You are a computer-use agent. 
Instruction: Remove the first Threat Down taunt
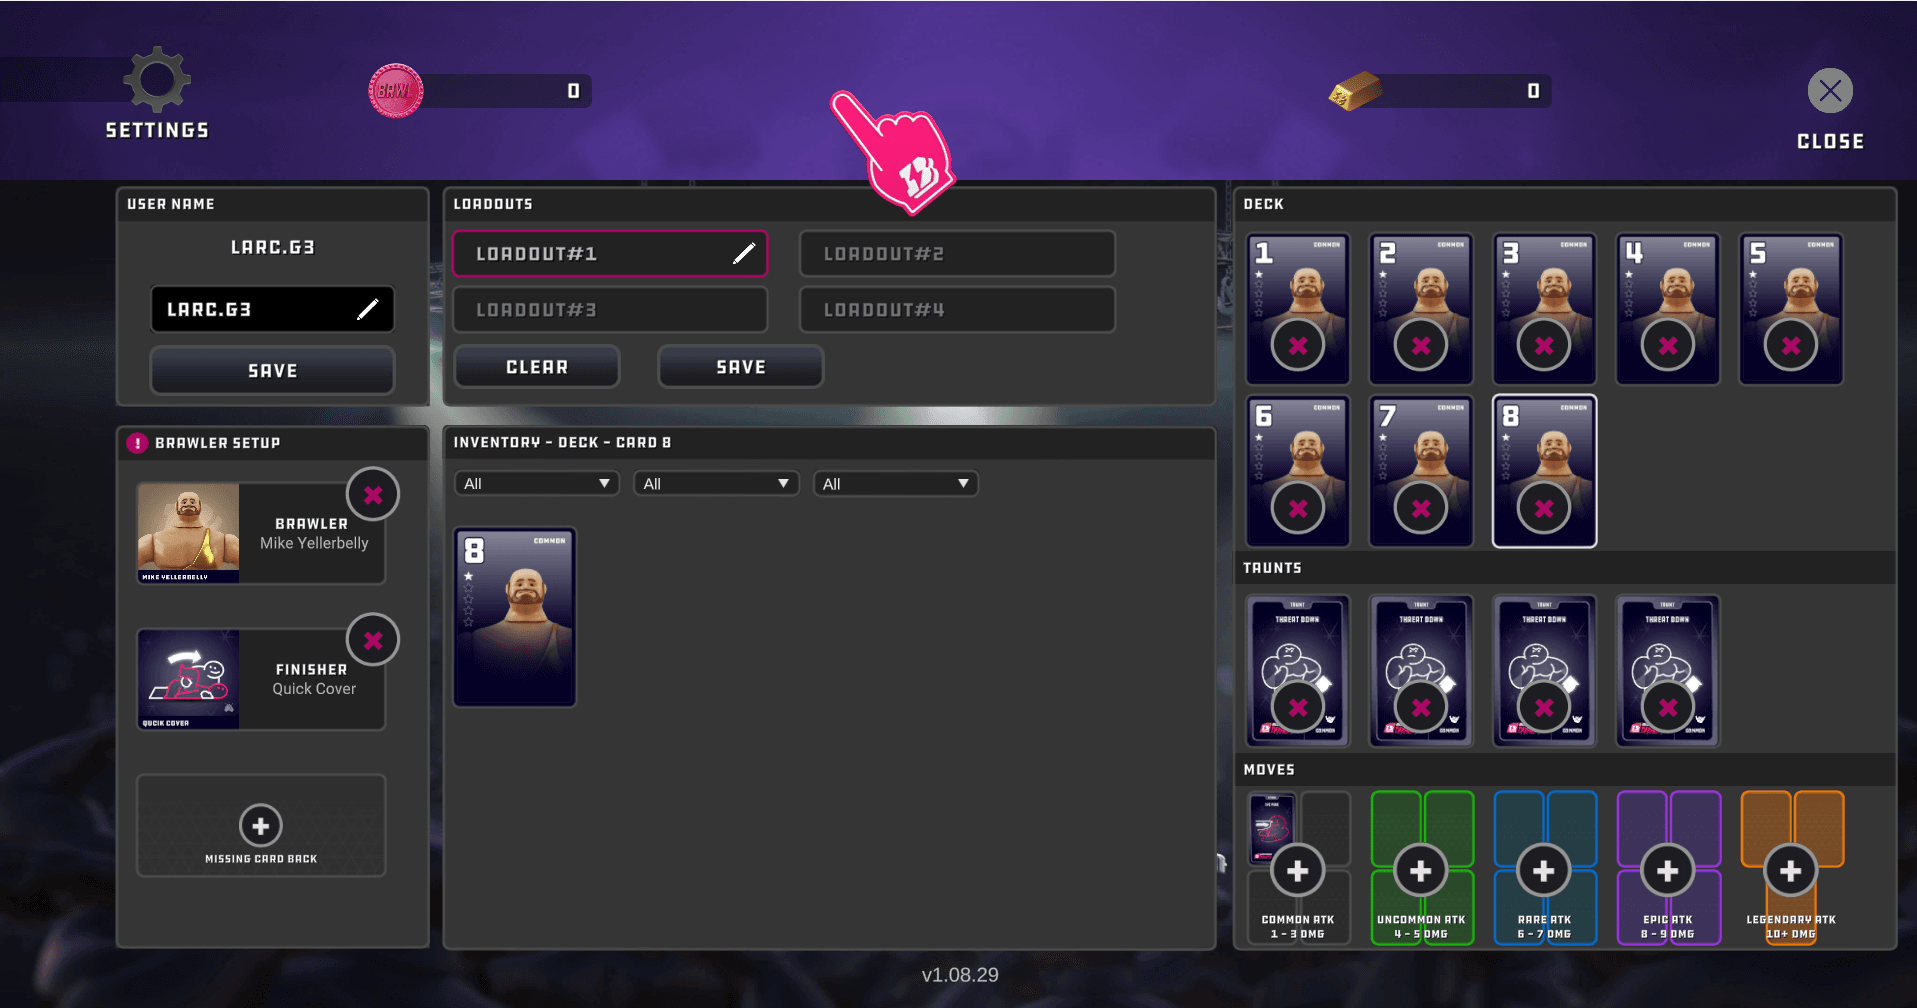click(1297, 708)
